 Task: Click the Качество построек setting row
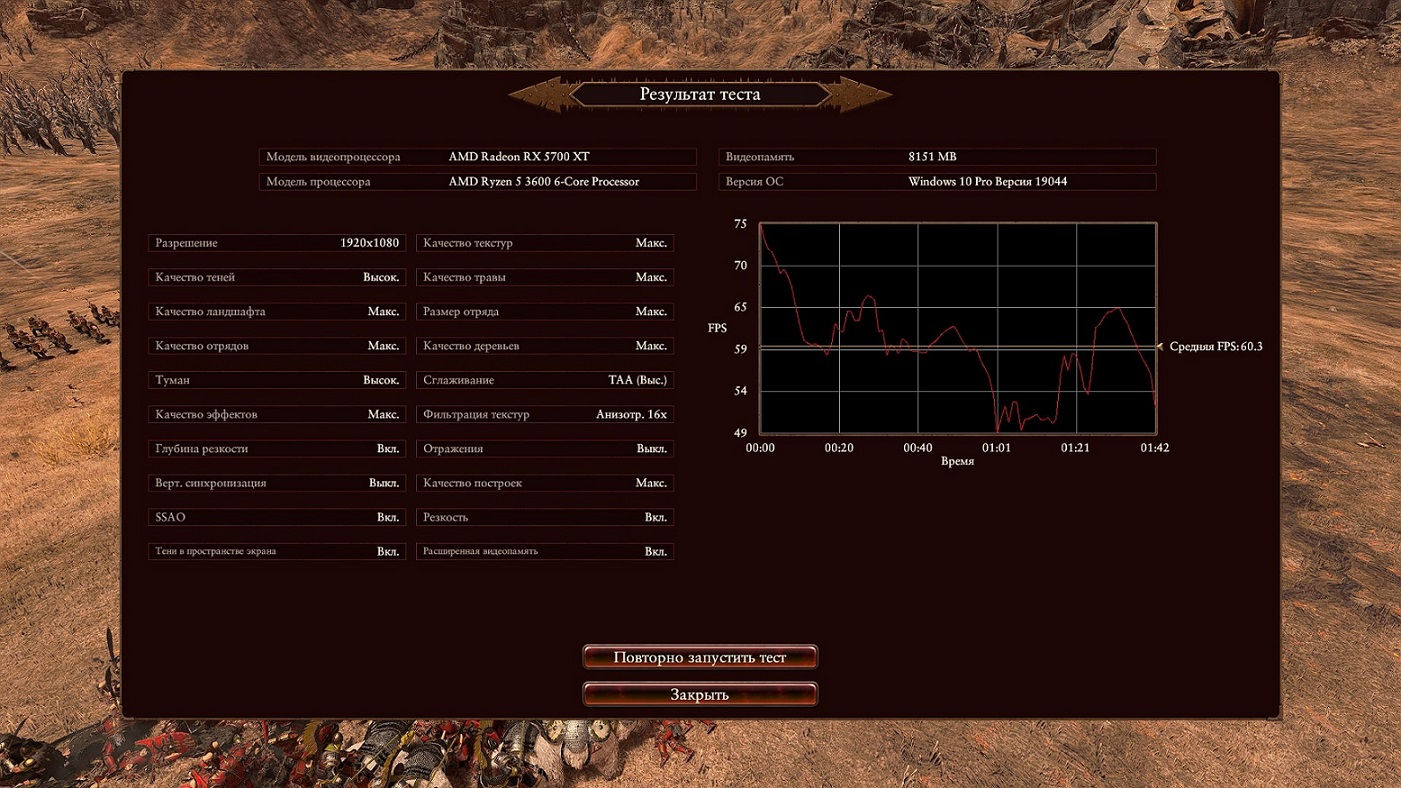pyautogui.click(x=545, y=483)
